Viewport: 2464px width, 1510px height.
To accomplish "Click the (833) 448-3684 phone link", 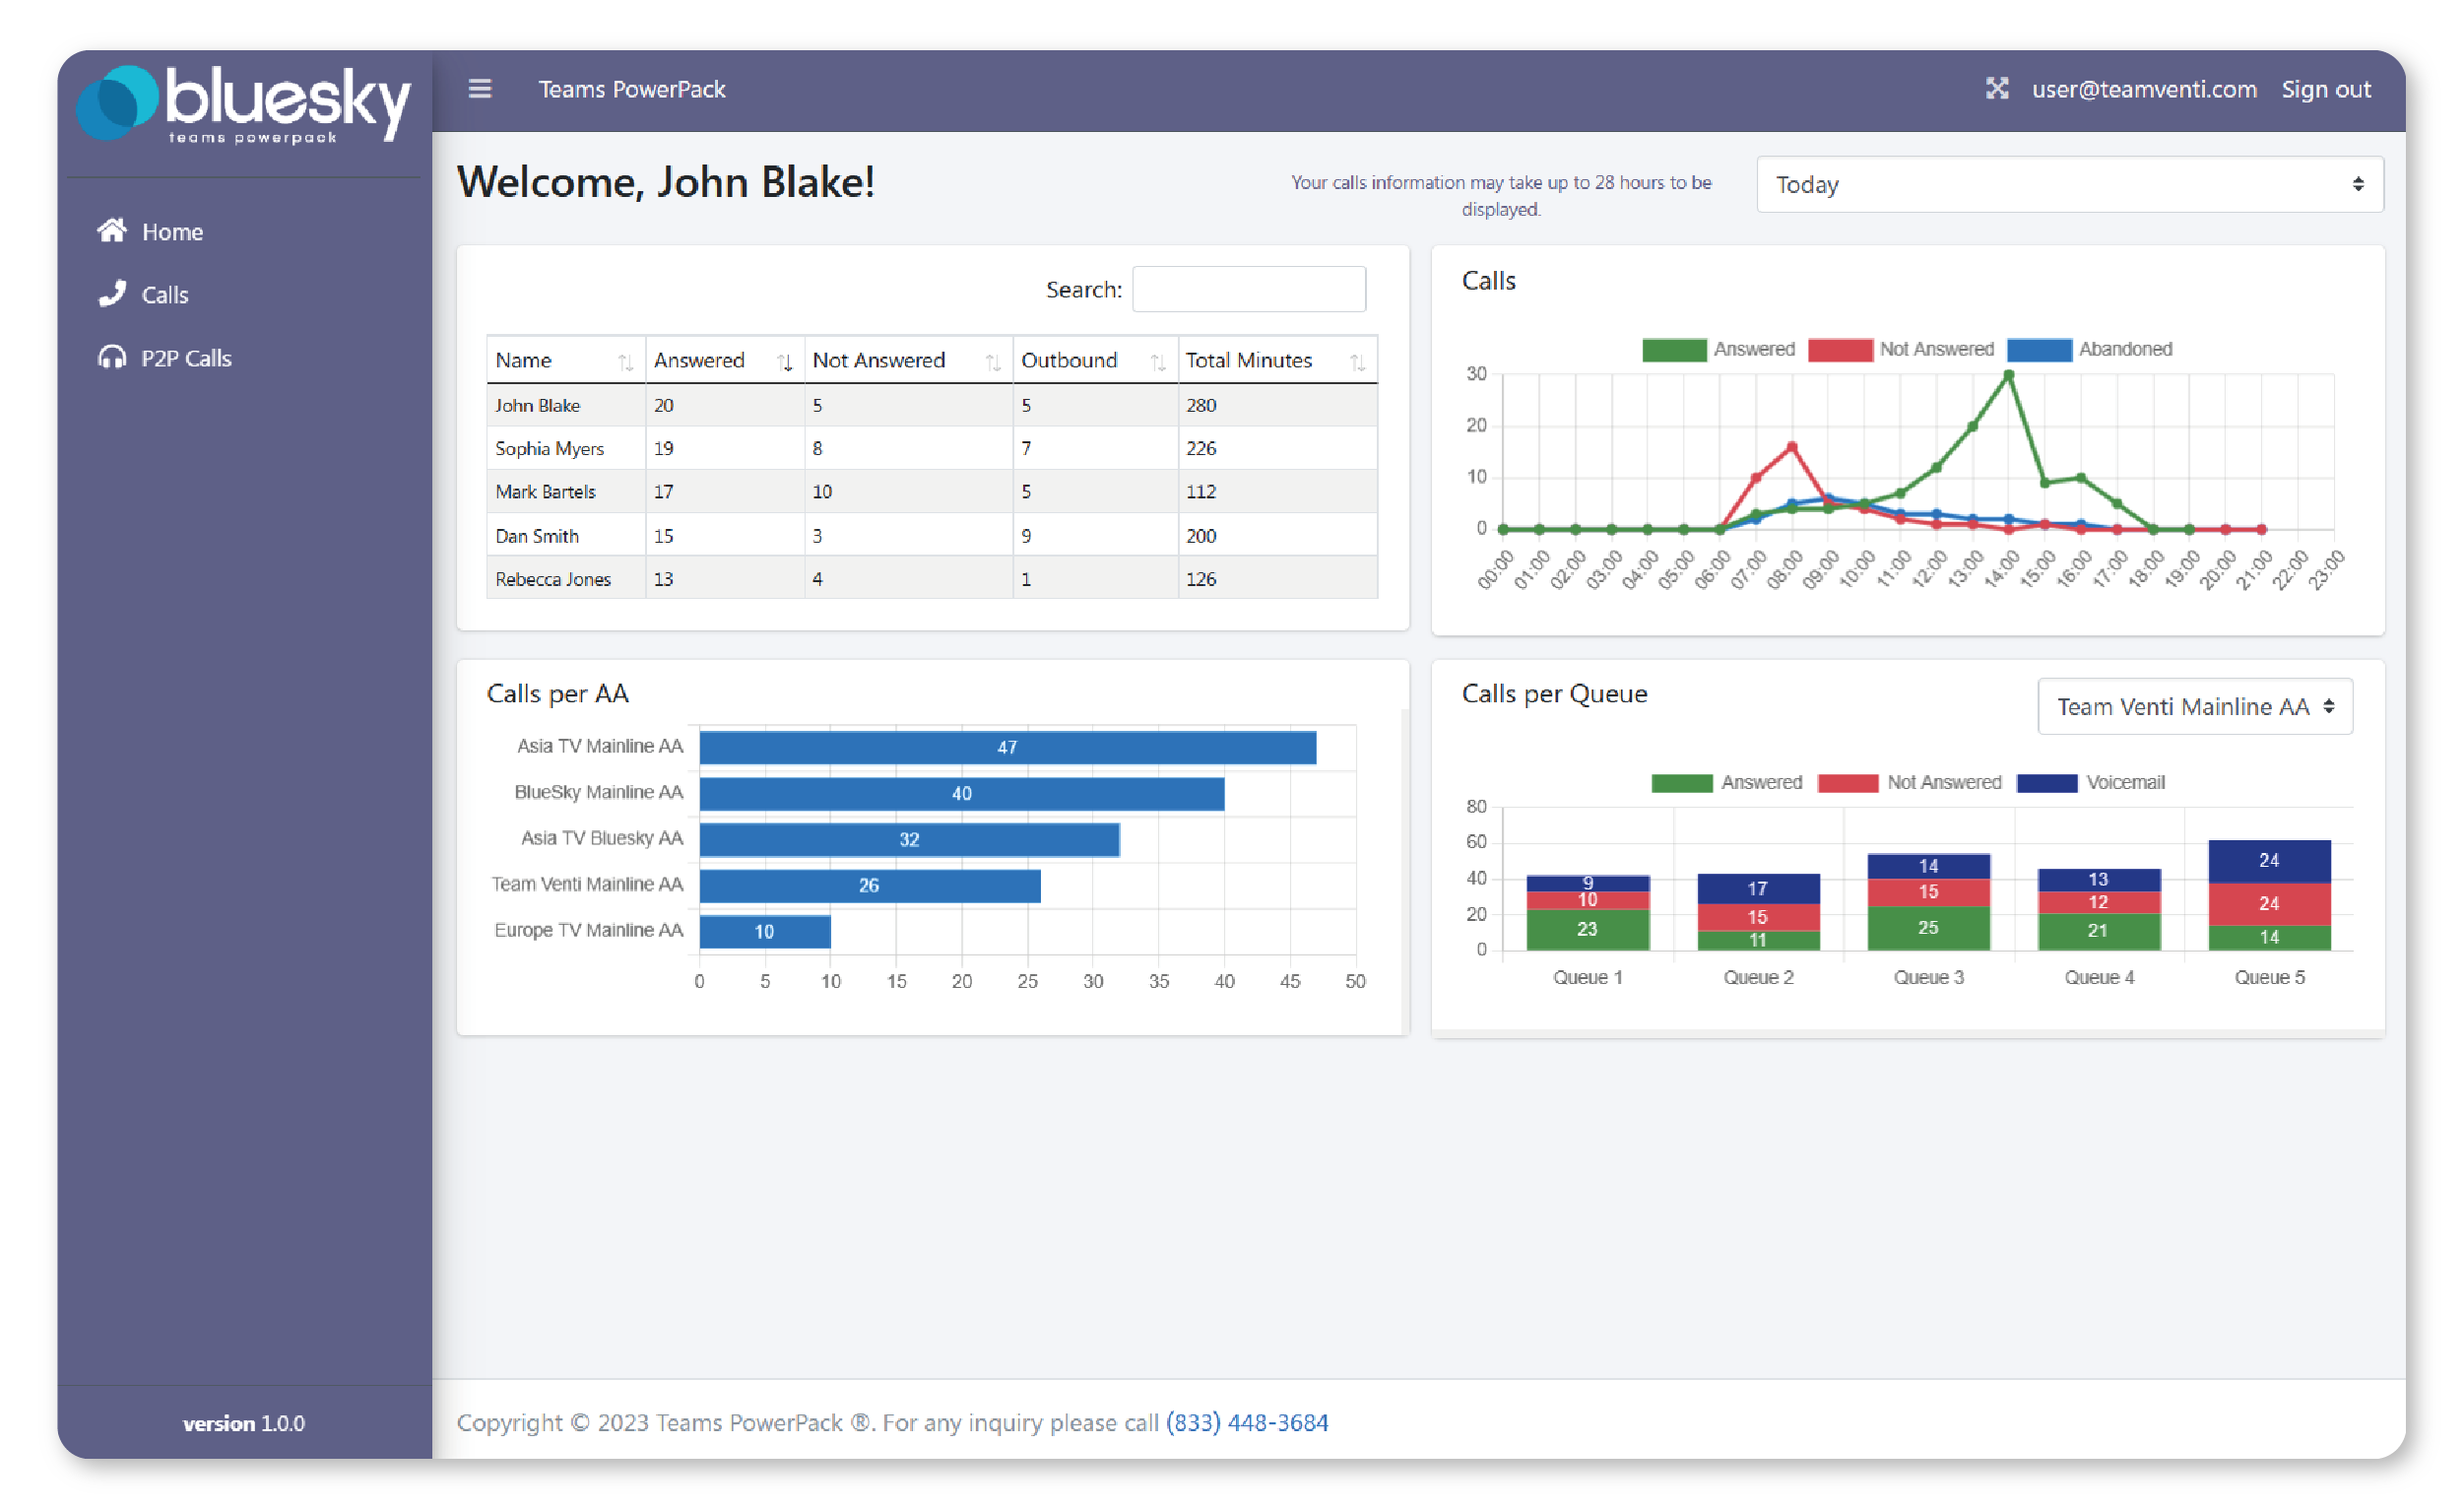I will [1246, 1422].
